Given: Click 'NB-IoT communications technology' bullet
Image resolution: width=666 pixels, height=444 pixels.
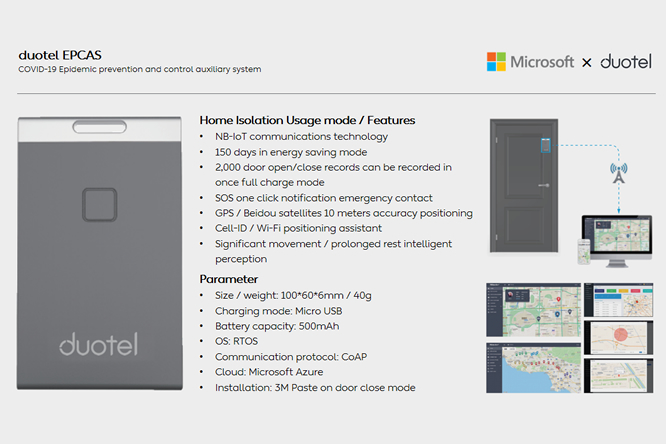Looking at the screenshot, I should pyautogui.click(x=301, y=136).
